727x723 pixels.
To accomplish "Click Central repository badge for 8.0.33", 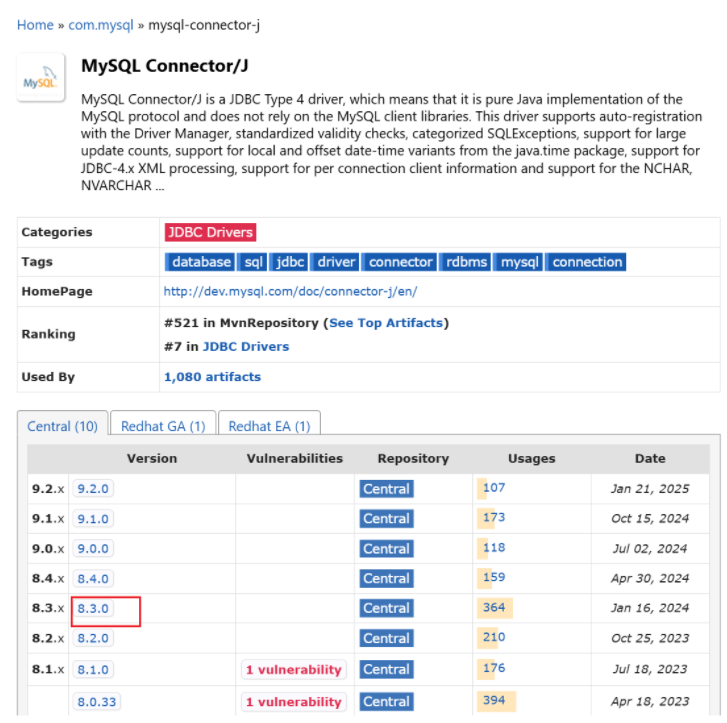I will point(386,701).
